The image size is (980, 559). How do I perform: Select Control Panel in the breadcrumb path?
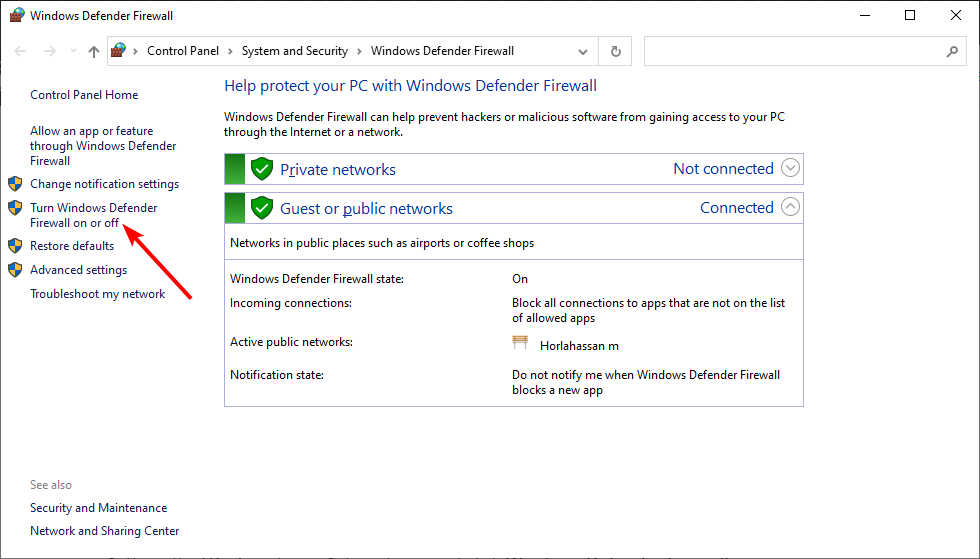point(182,51)
